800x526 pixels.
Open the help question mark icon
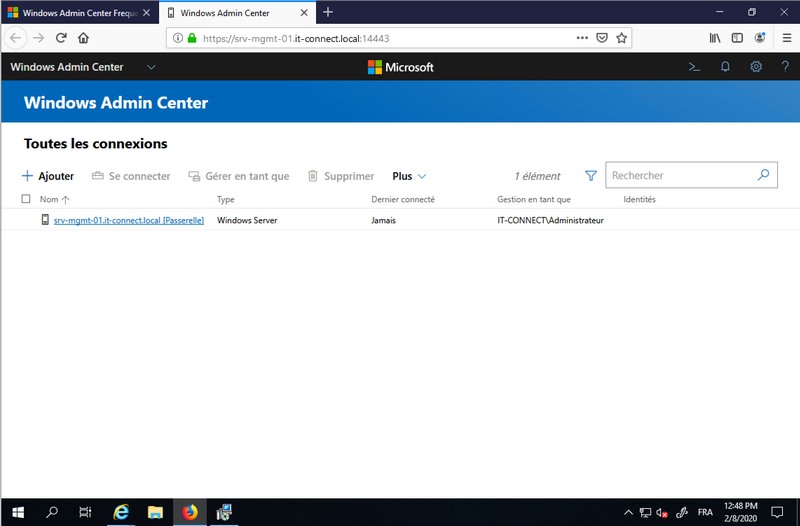pos(785,67)
